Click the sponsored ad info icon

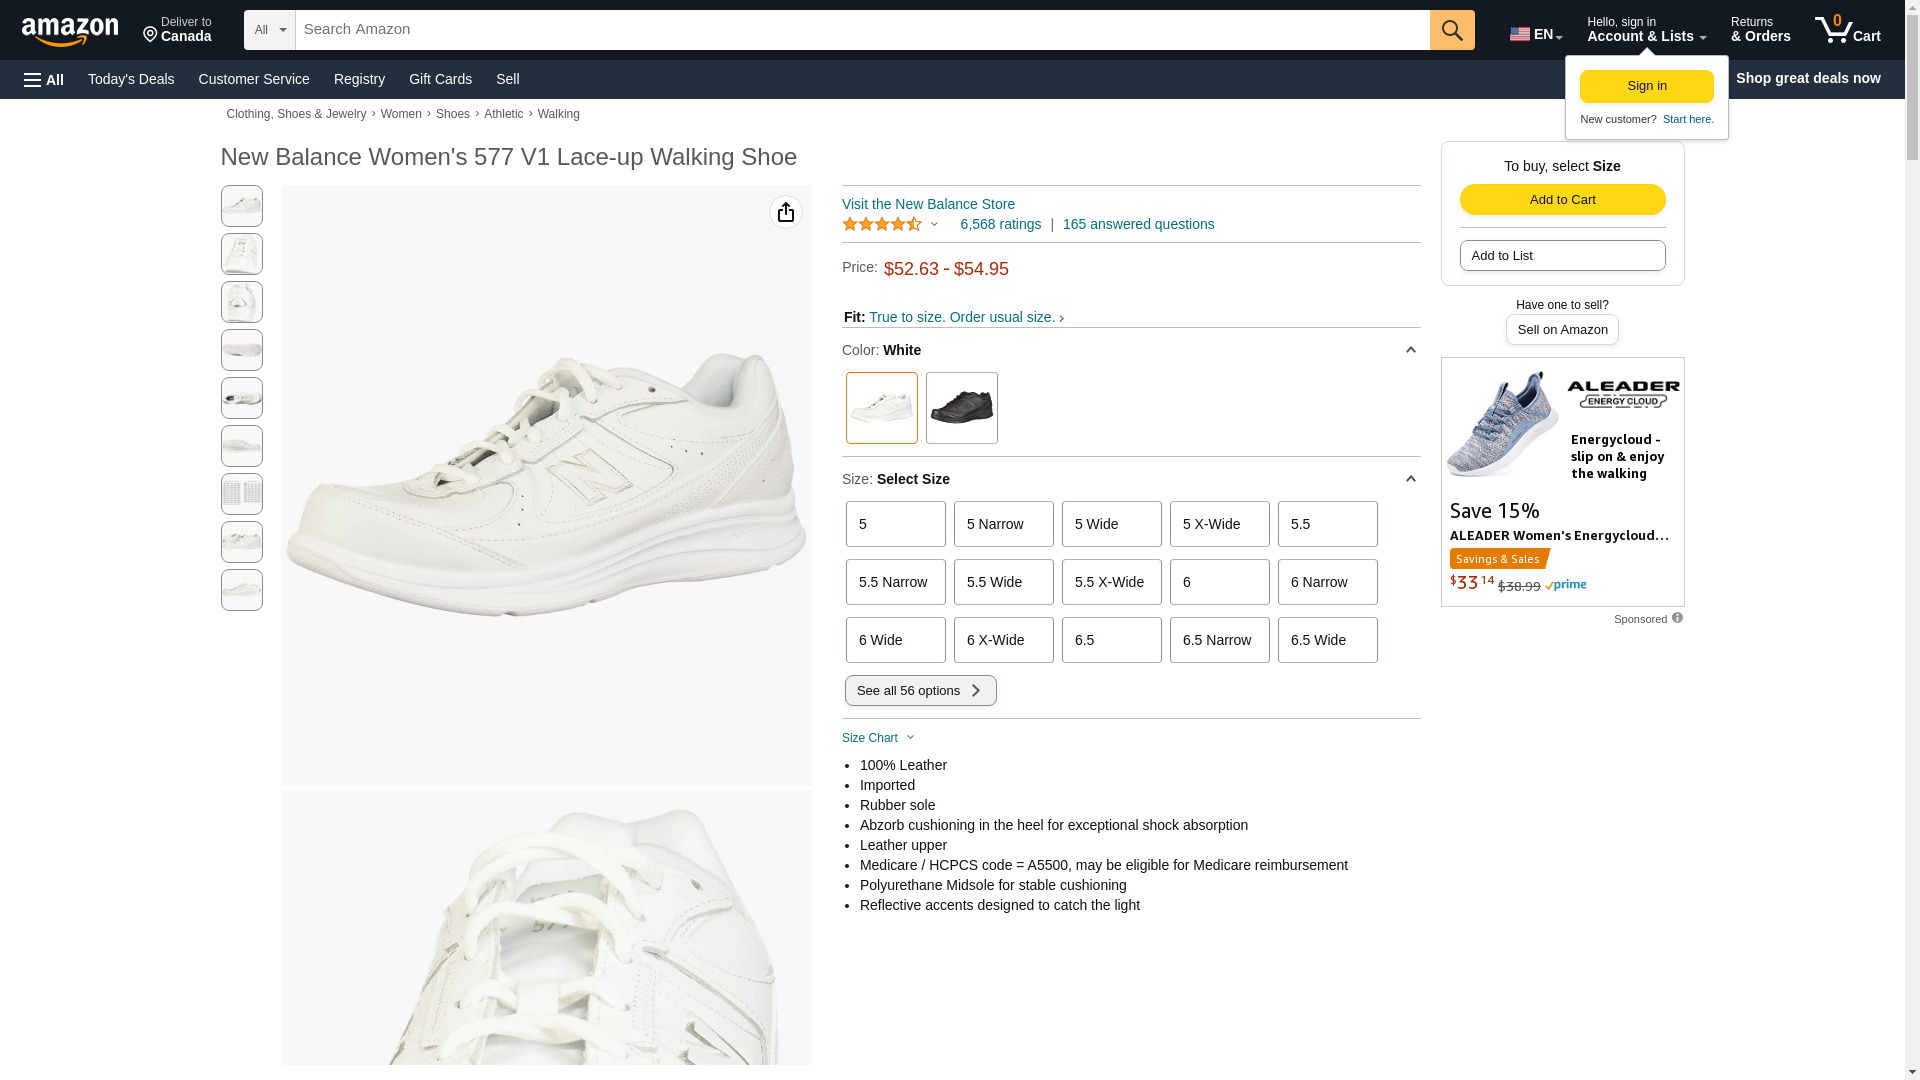point(1677,618)
